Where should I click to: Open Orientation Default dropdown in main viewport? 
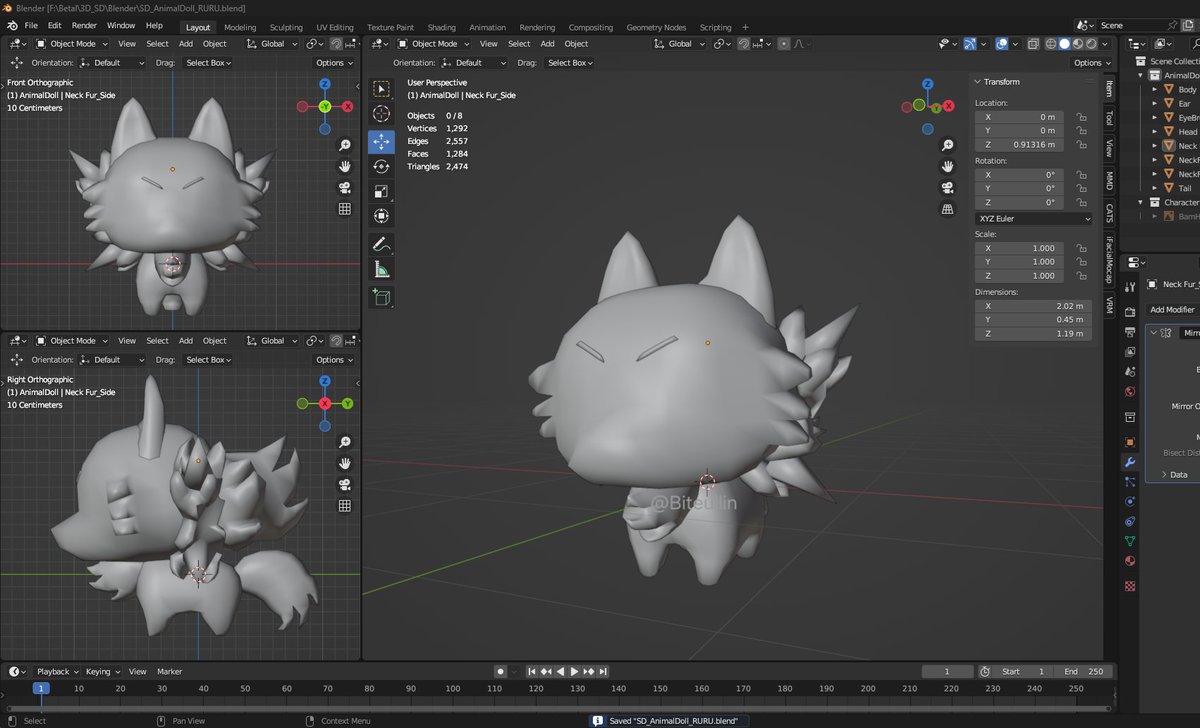click(472, 63)
